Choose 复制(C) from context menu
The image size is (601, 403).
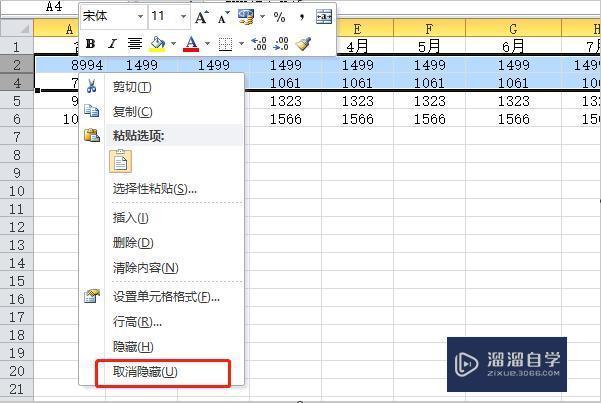pos(161,112)
